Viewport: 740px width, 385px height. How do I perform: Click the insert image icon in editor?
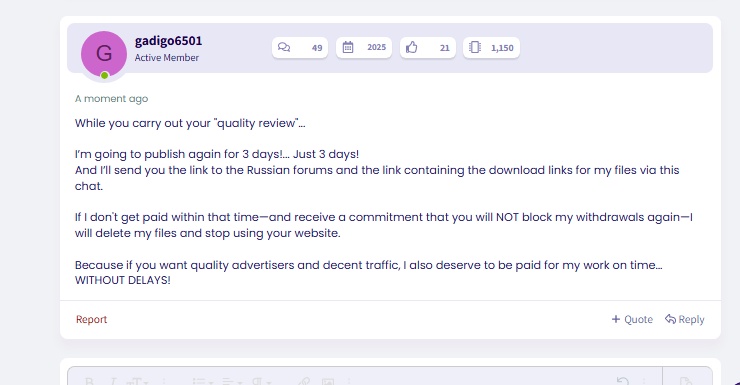328,381
